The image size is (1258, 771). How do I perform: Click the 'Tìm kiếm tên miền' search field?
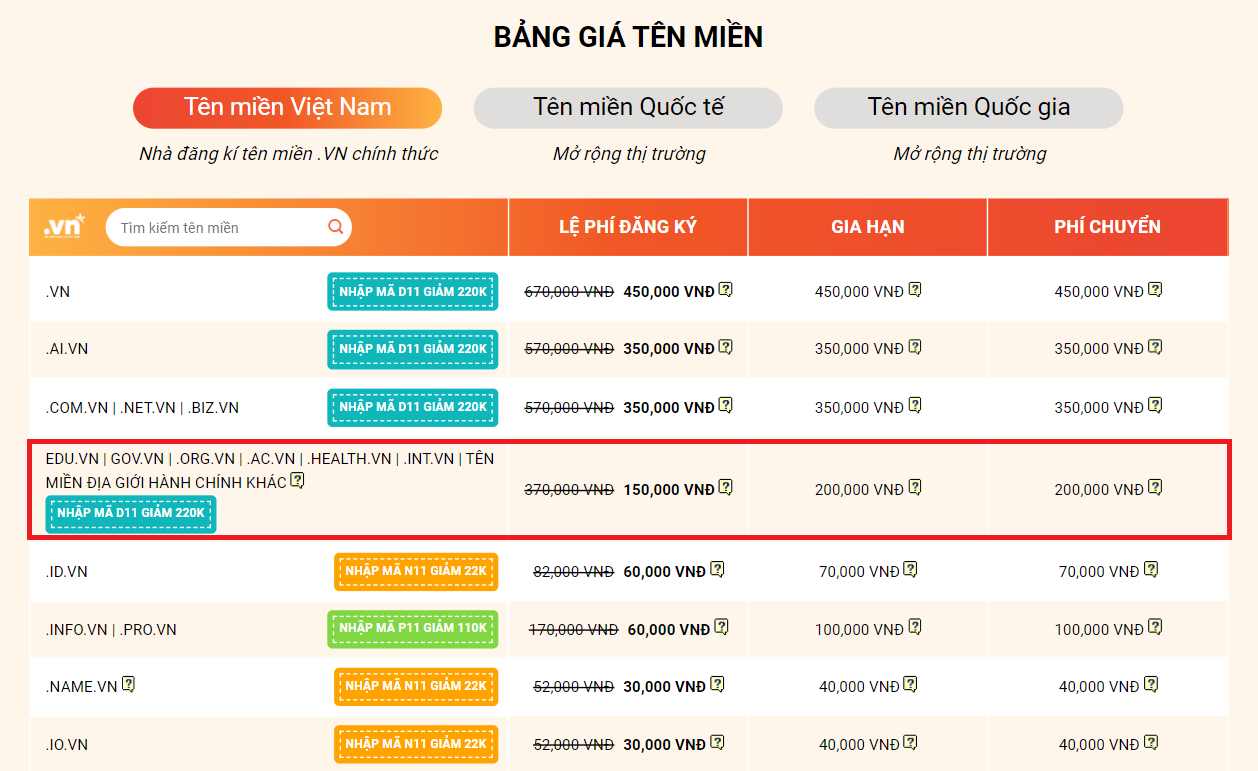click(x=215, y=228)
